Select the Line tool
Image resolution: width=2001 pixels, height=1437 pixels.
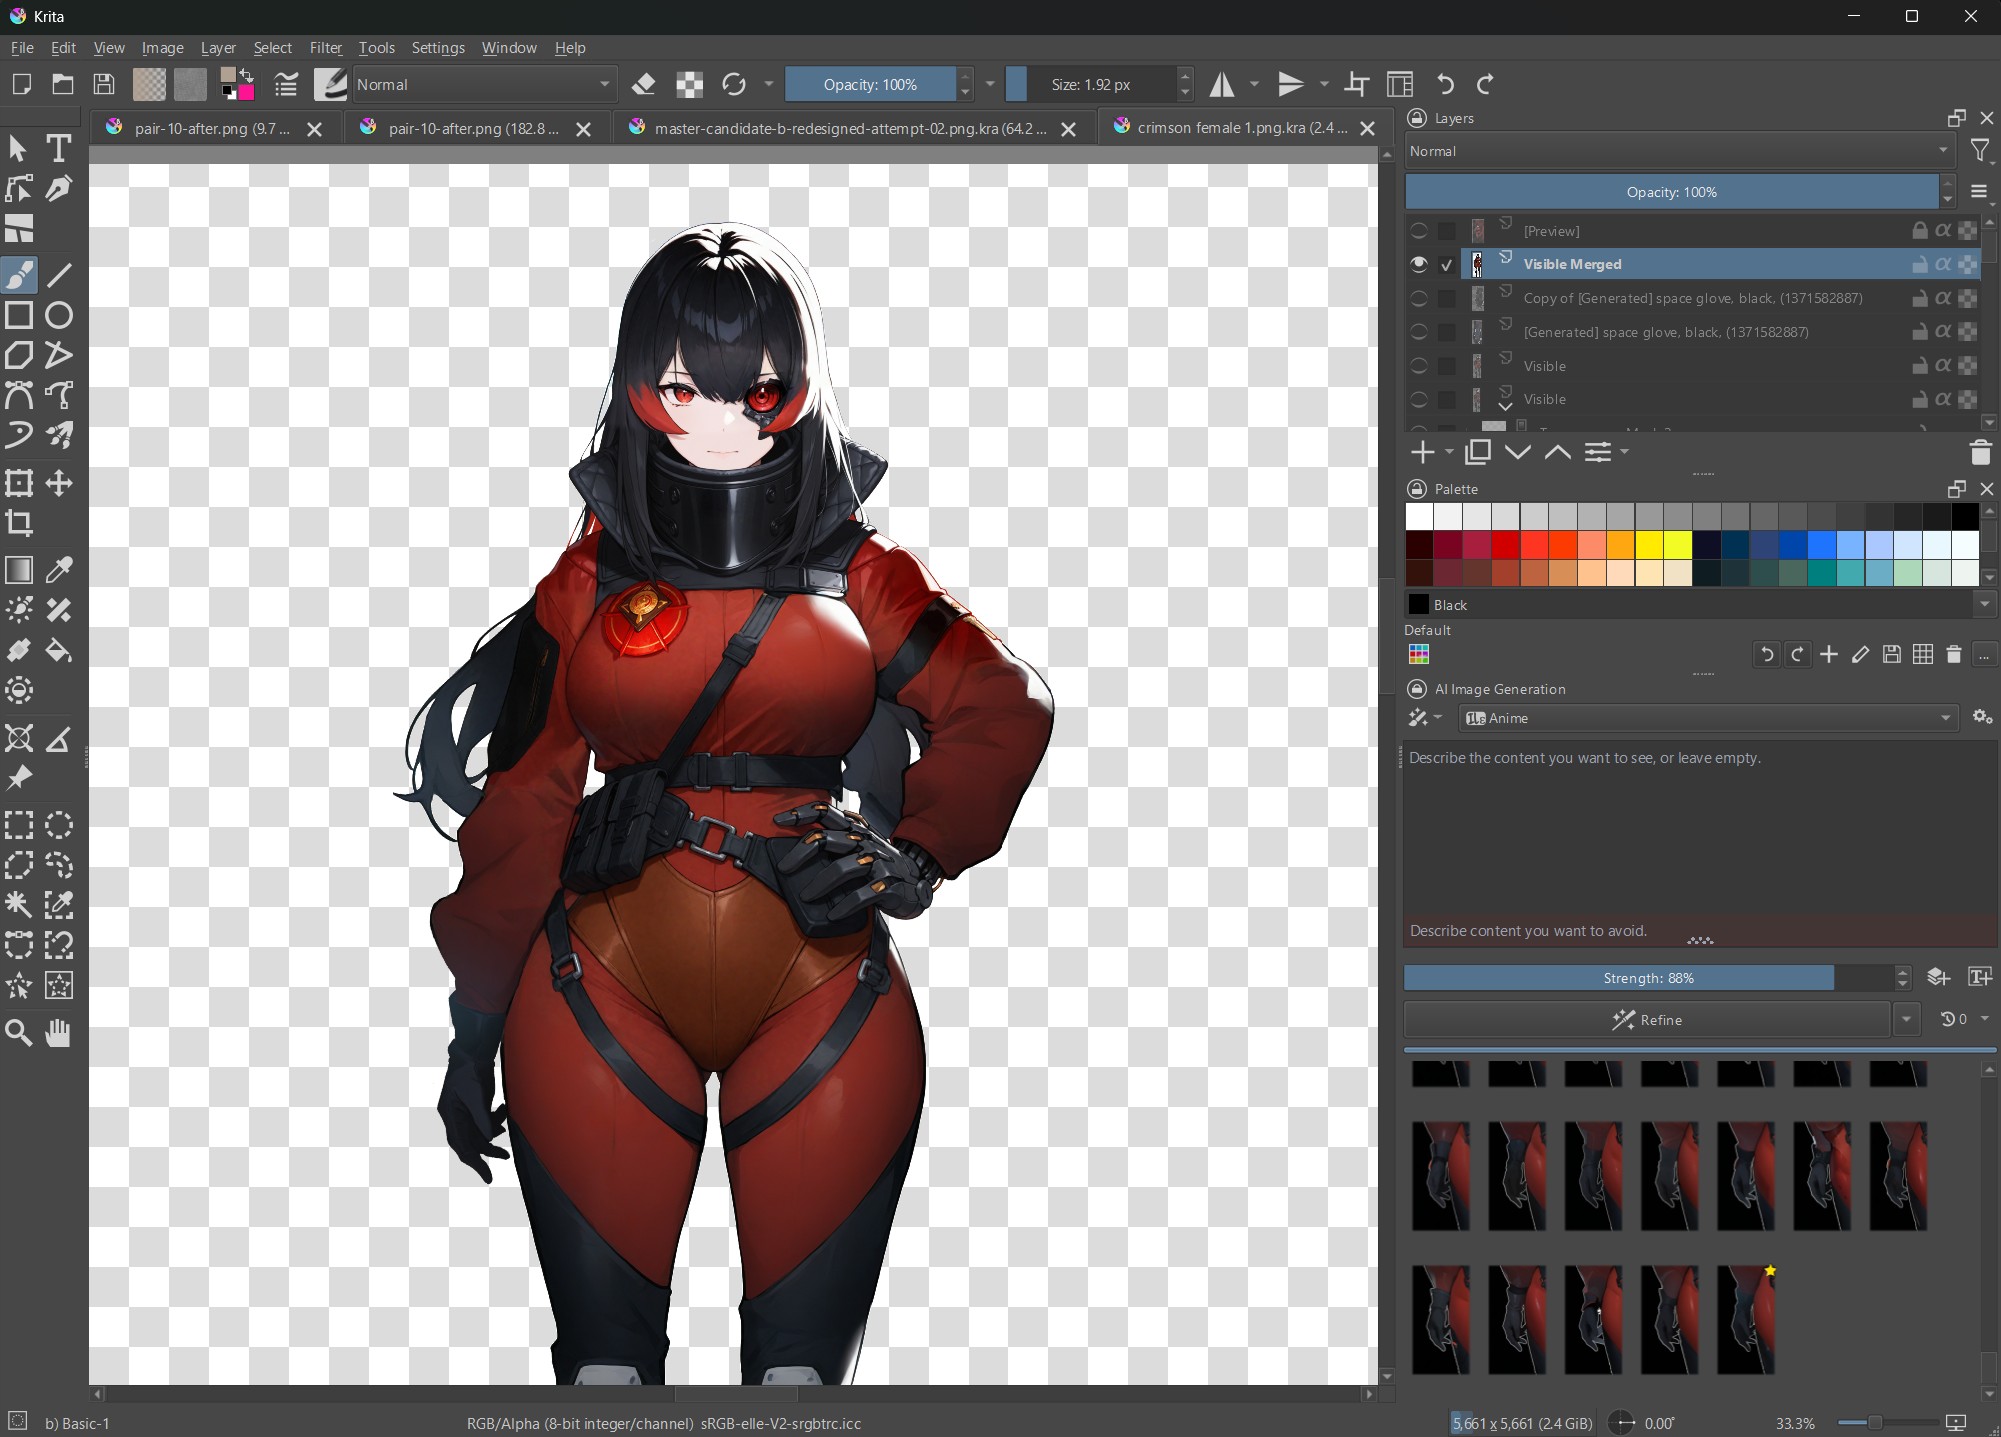click(59, 274)
